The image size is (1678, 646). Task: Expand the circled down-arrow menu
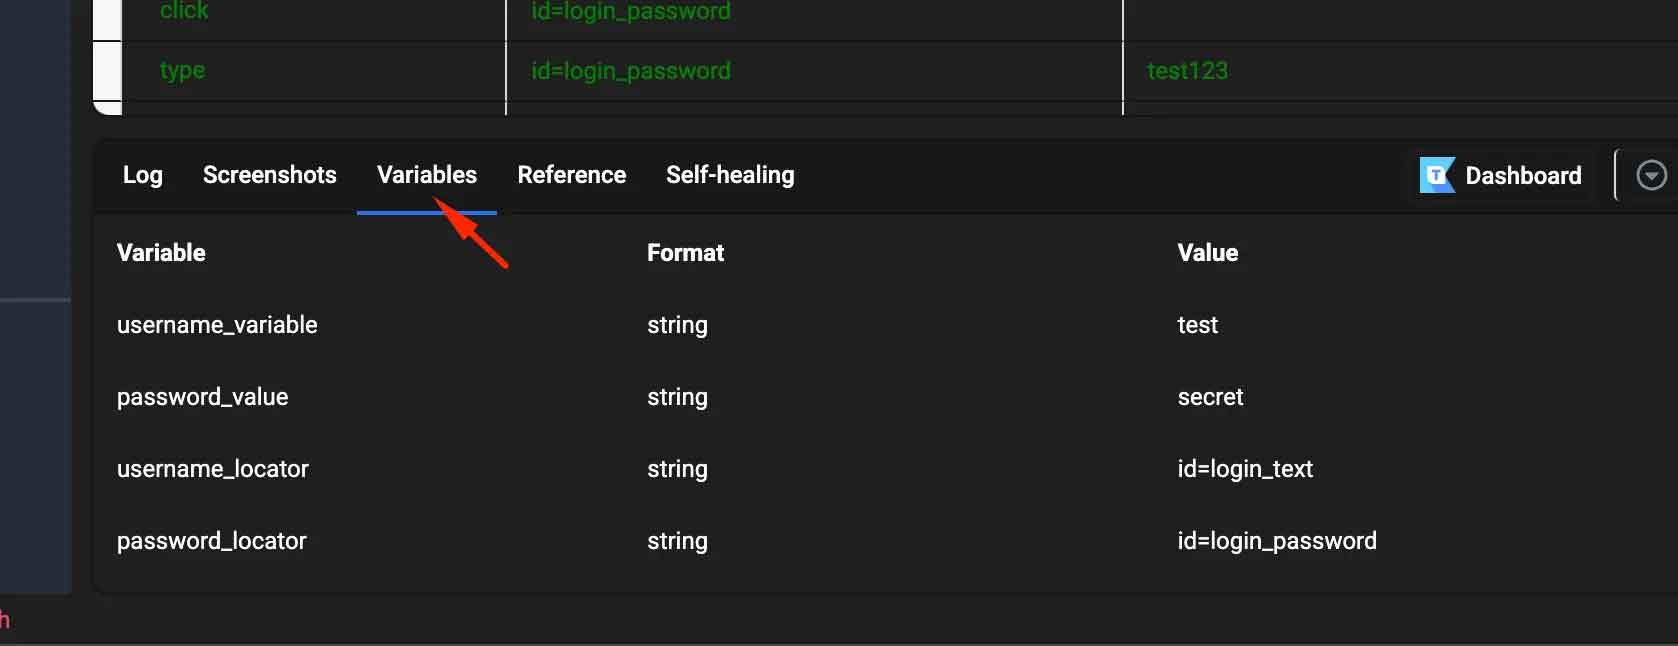(x=1651, y=176)
